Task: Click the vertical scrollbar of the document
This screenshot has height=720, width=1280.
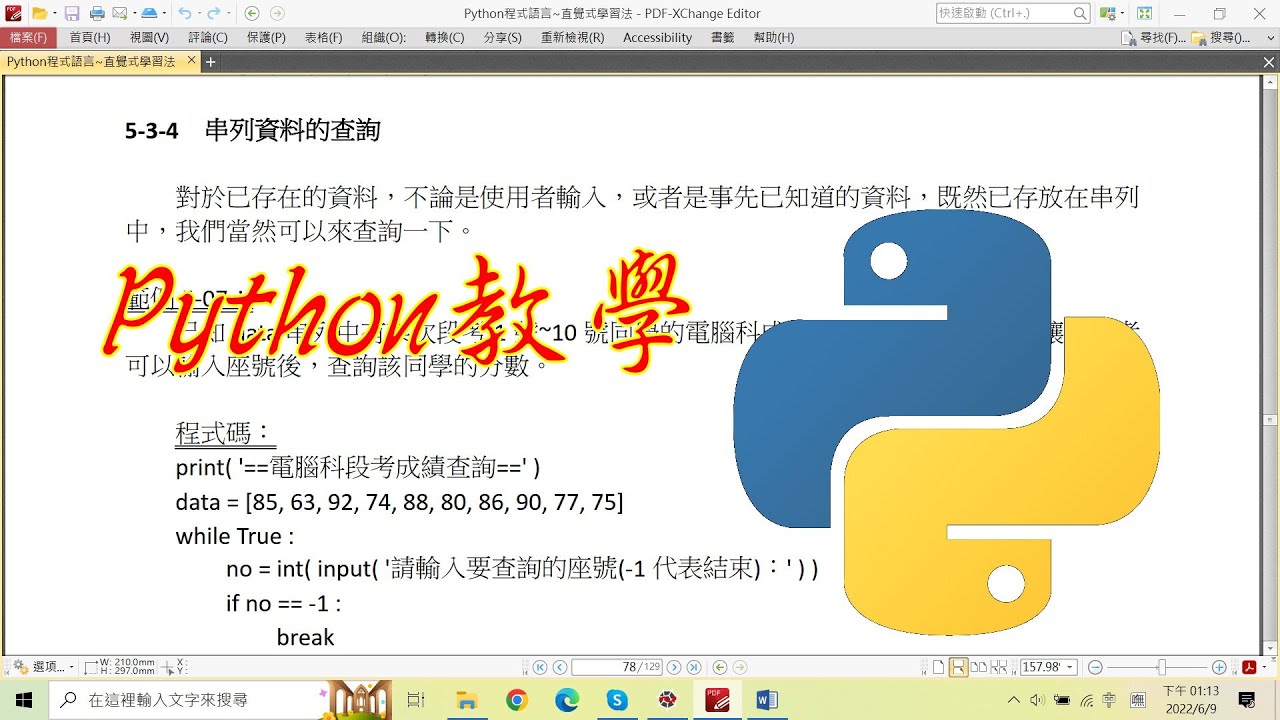Action: 1270,365
